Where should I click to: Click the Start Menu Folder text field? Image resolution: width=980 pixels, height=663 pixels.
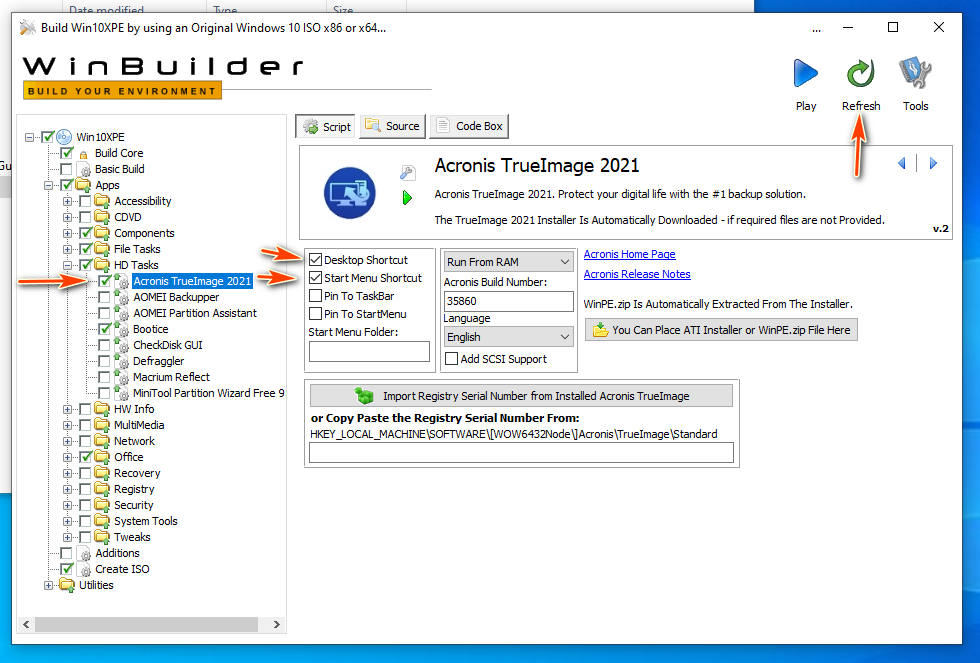click(x=369, y=351)
